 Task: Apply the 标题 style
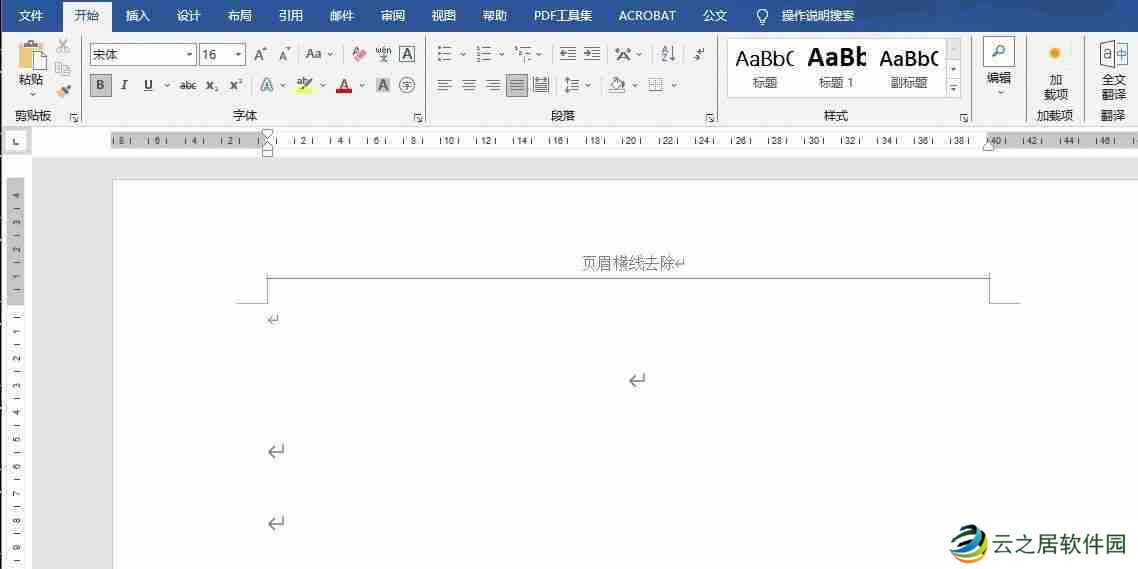coord(765,68)
